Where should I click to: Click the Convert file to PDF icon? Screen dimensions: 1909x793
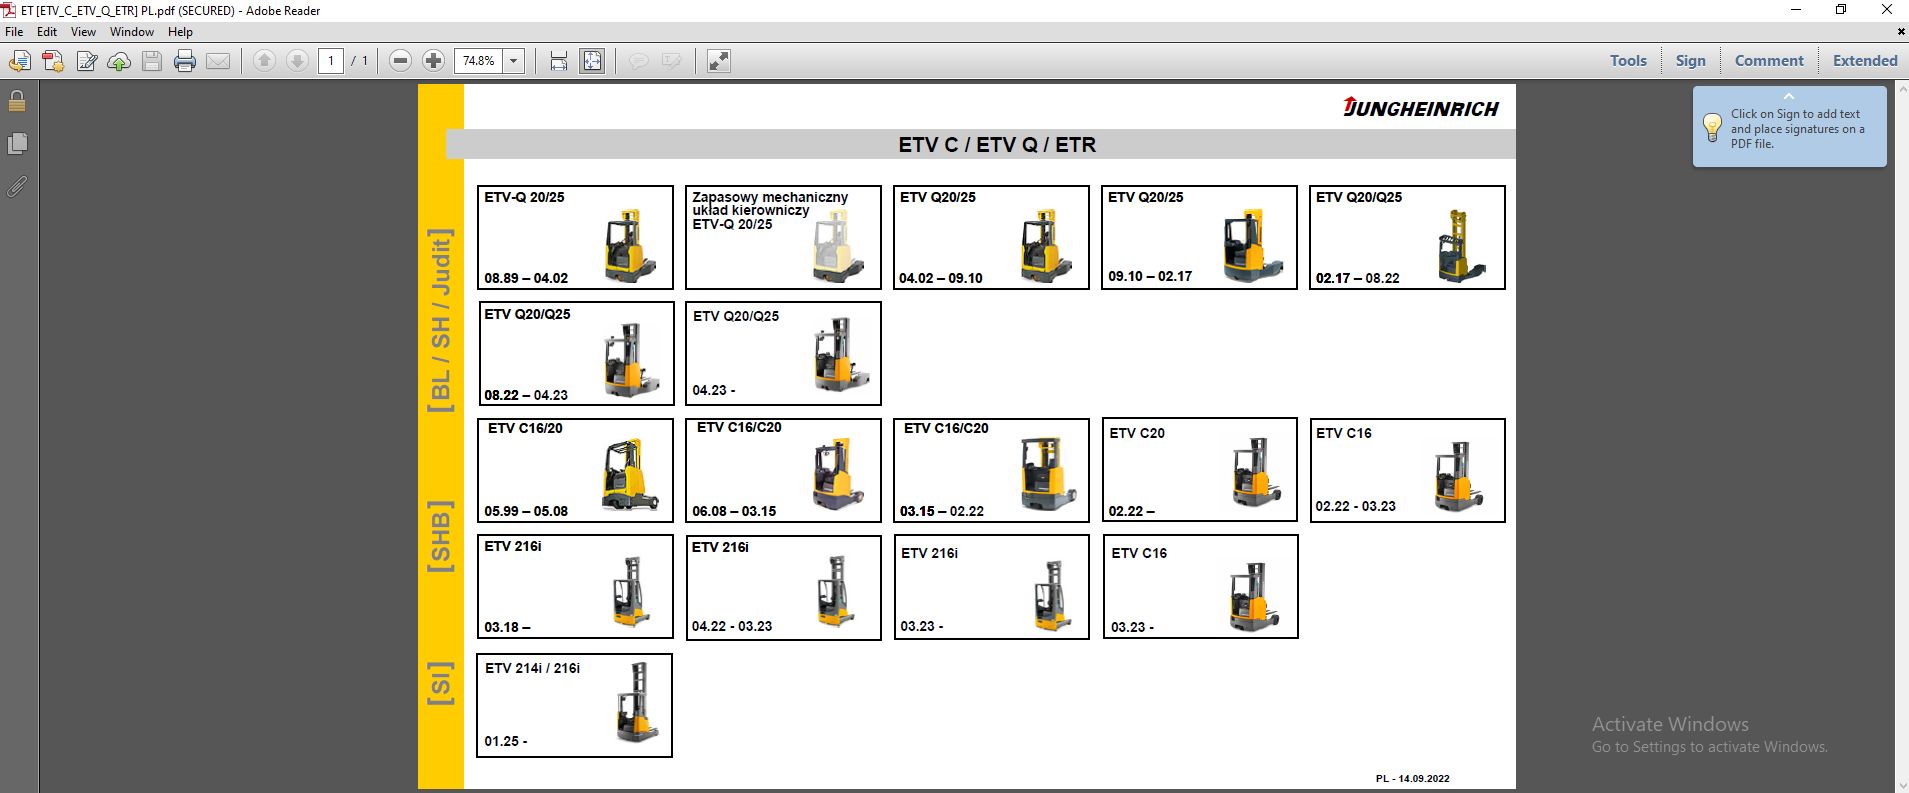(53, 61)
